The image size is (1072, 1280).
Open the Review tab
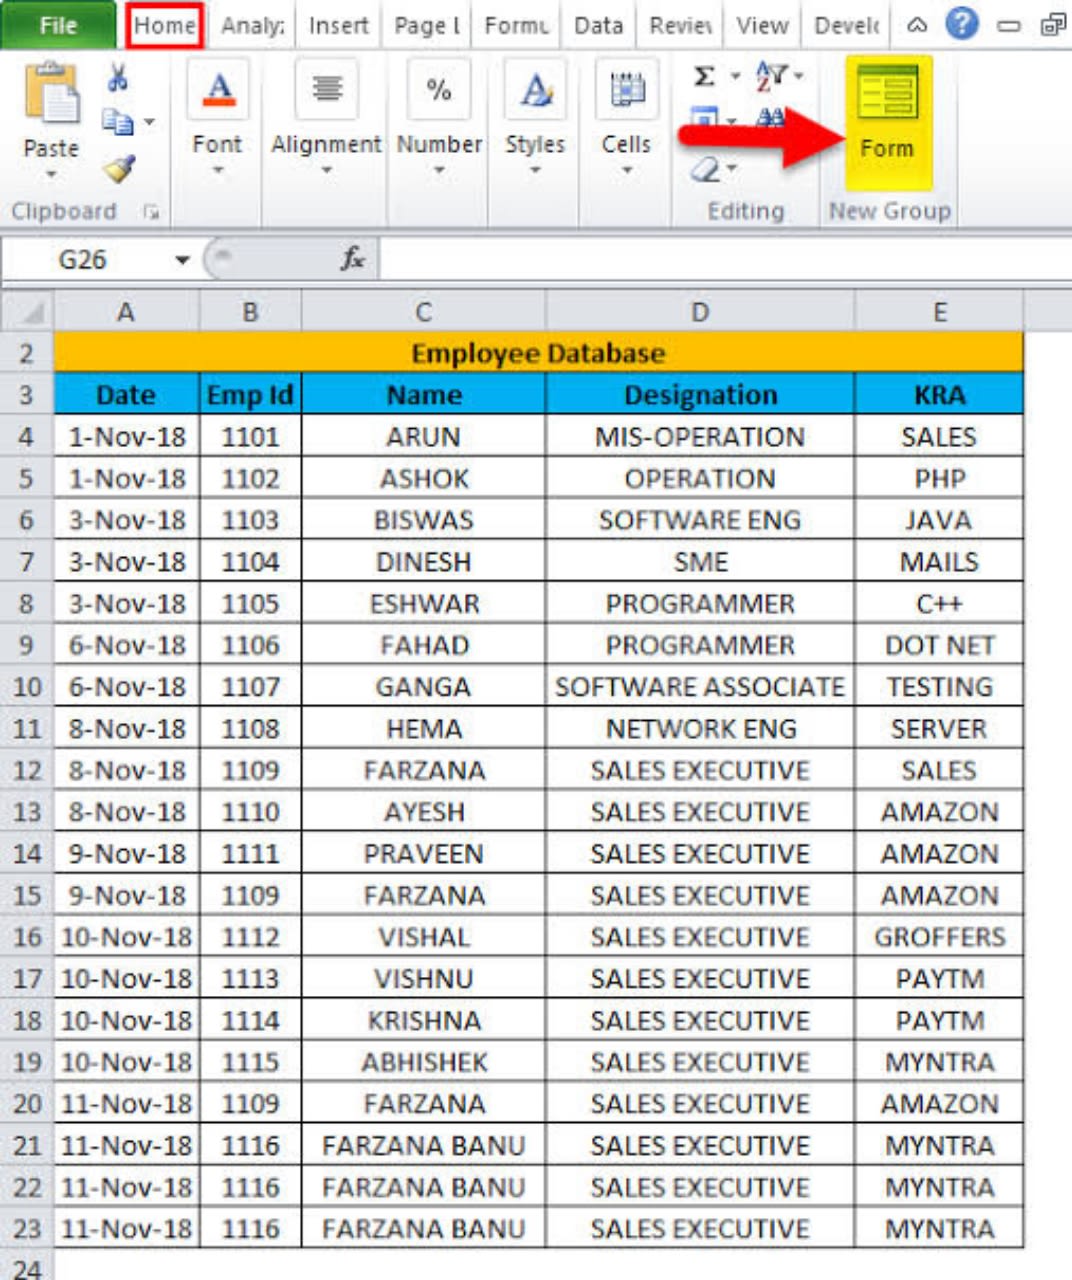pyautogui.click(x=680, y=25)
